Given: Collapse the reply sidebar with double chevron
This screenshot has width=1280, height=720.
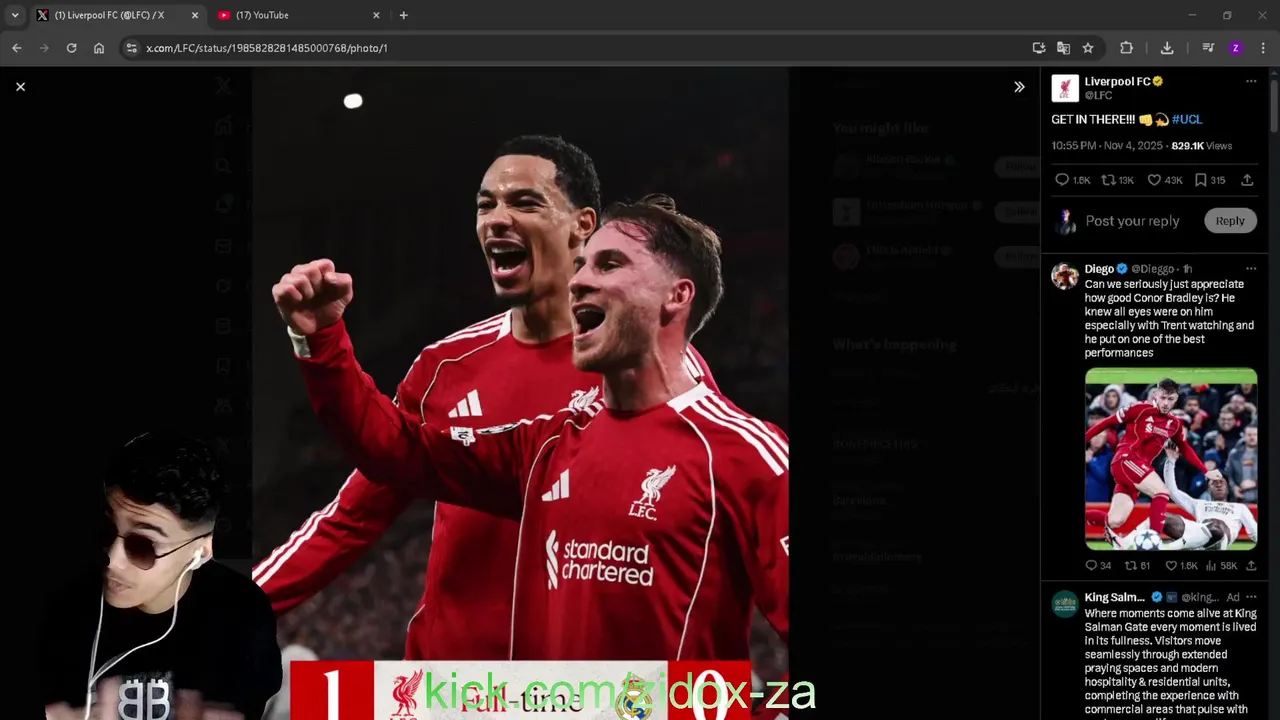Looking at the screenshot, I should [x=1019, y=87].
